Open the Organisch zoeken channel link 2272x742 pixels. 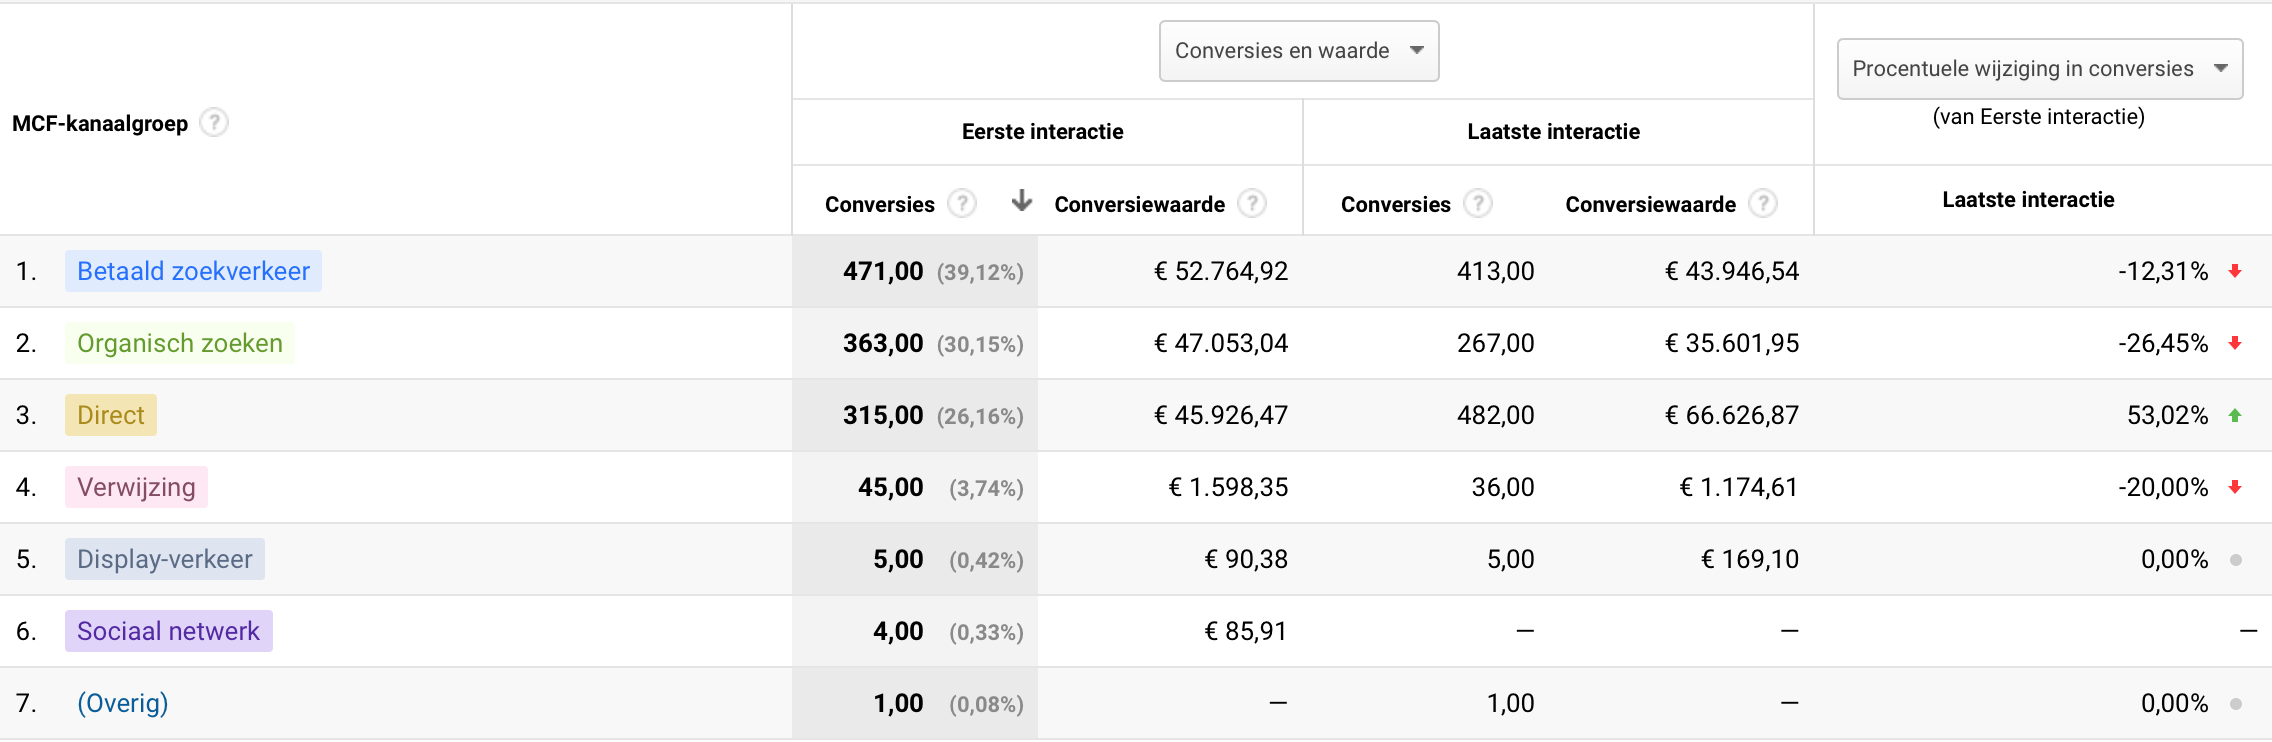(180, 343)
